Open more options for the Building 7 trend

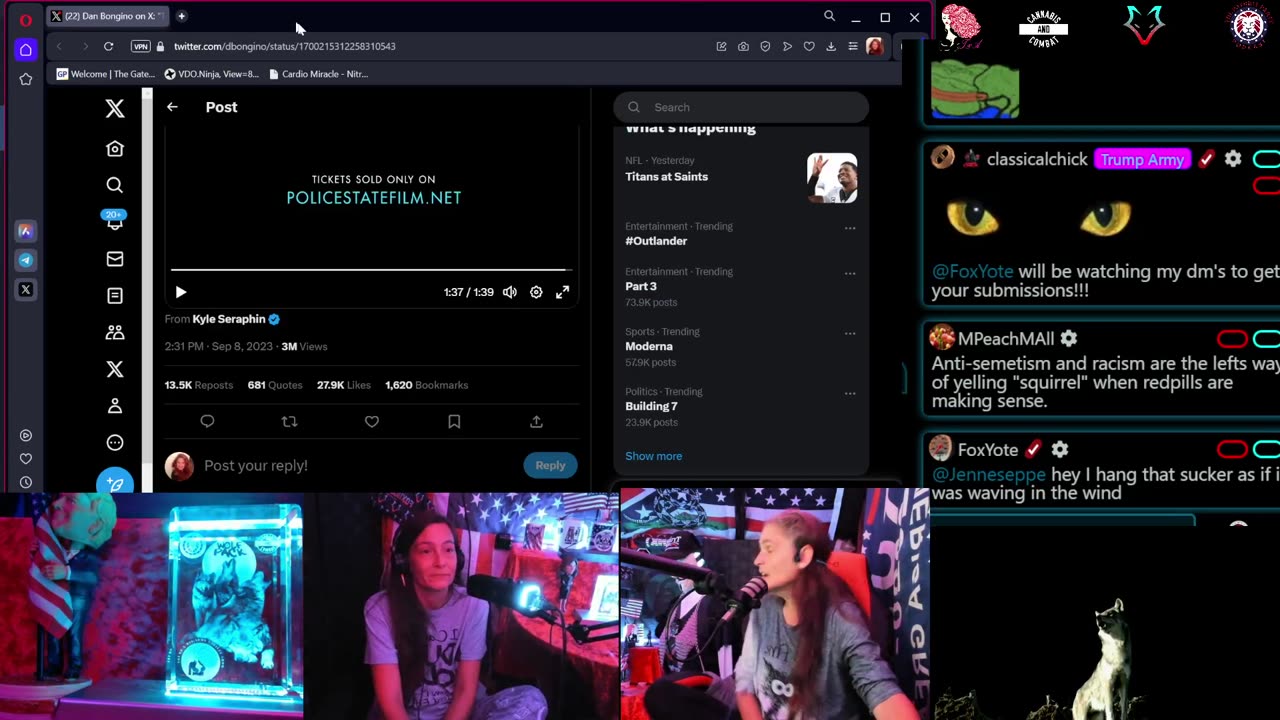850,393
